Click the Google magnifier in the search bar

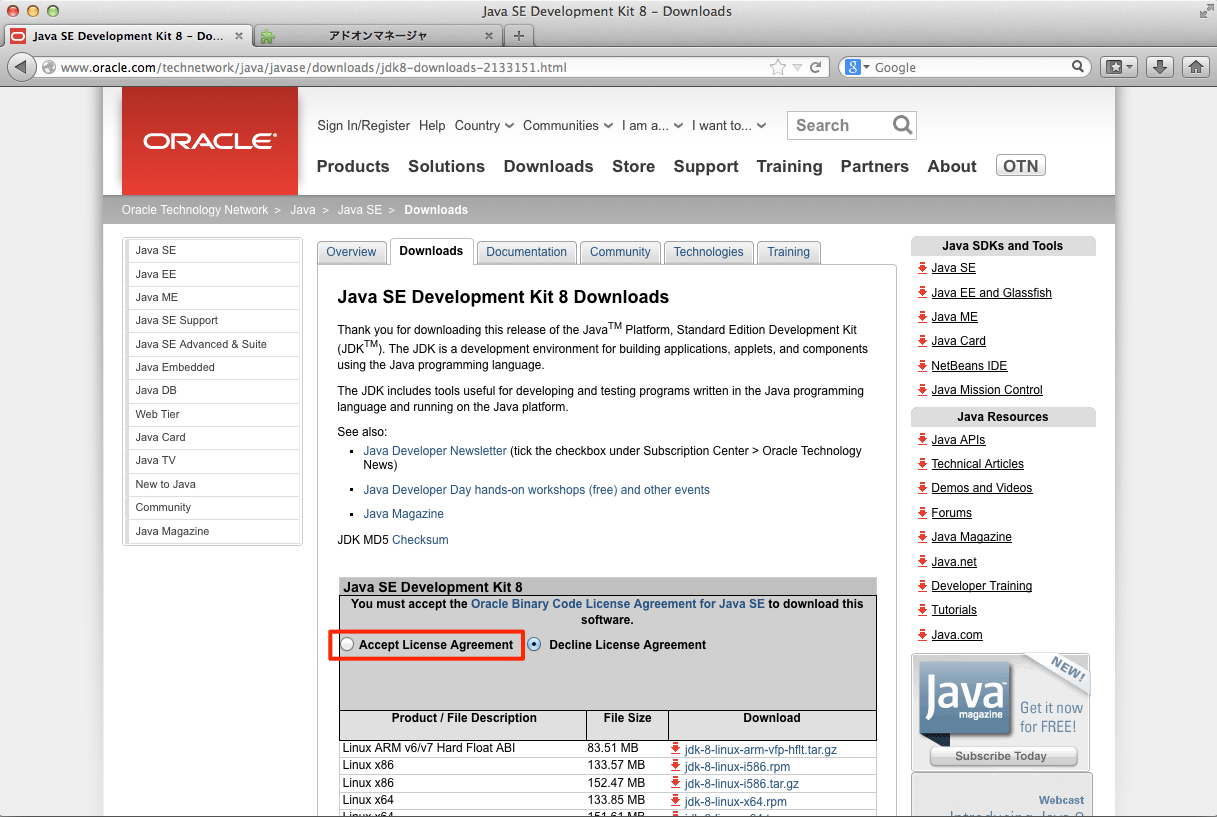tap(1077, 67)
